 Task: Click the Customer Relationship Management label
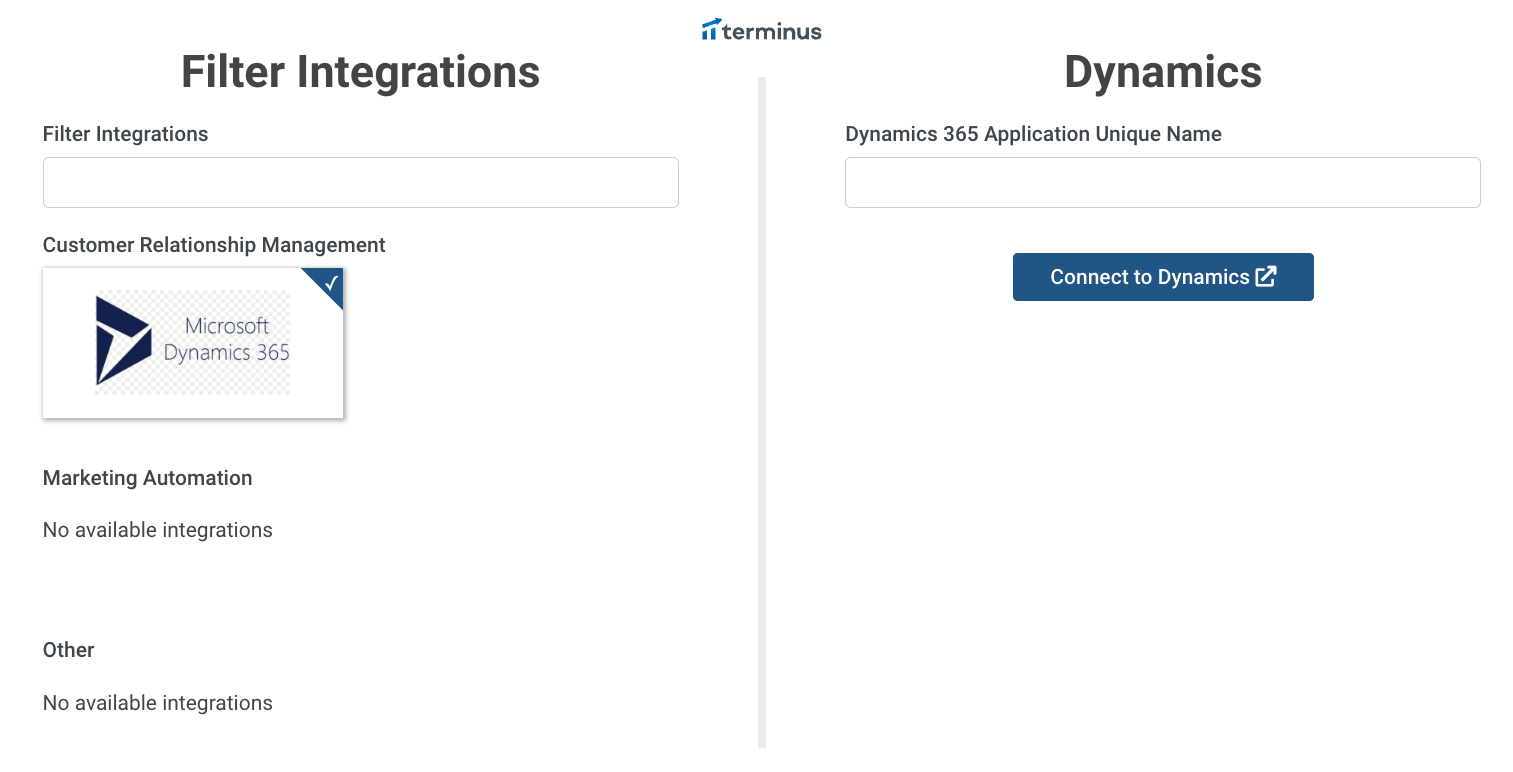tap(214, 245)
